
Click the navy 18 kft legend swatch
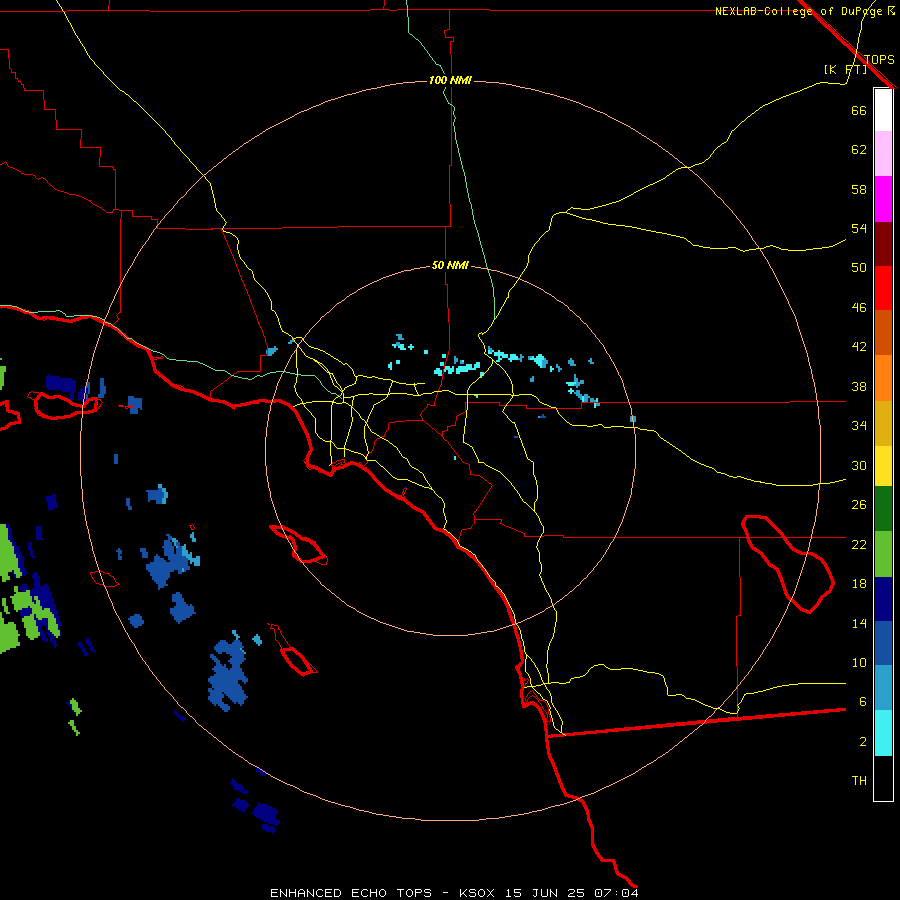pyautogui.click(x=883, y=599)
